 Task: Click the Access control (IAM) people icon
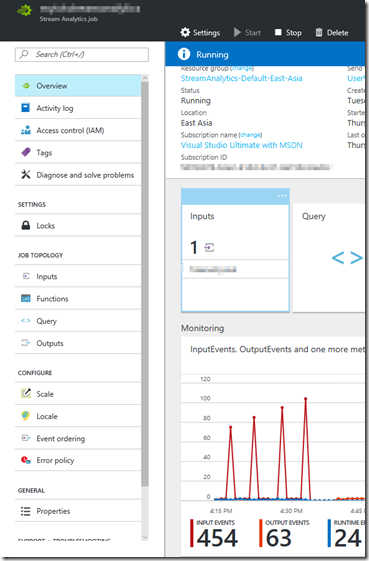[x=26, y=130]
